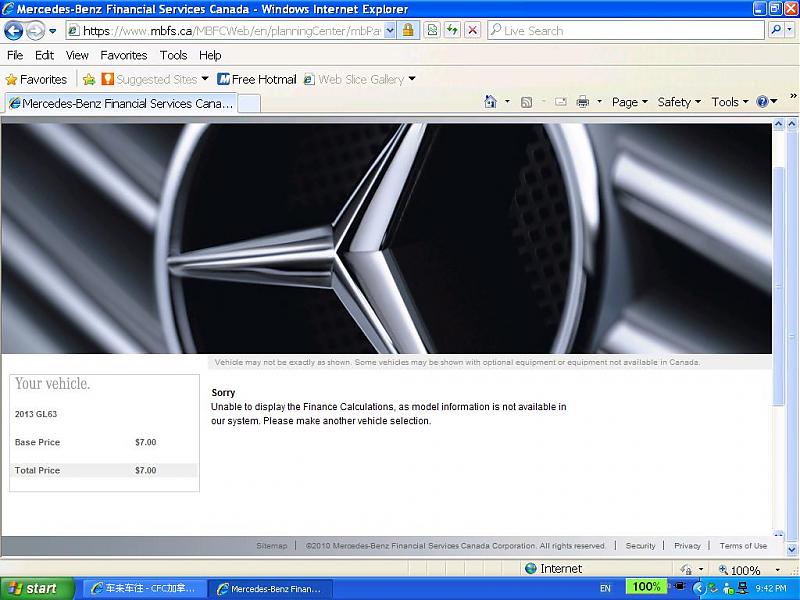This screenshot has width=800, height=600.
Task: Expand the Home button dropdown arrow
Action: pyautogui.click(x=507, y=102)
